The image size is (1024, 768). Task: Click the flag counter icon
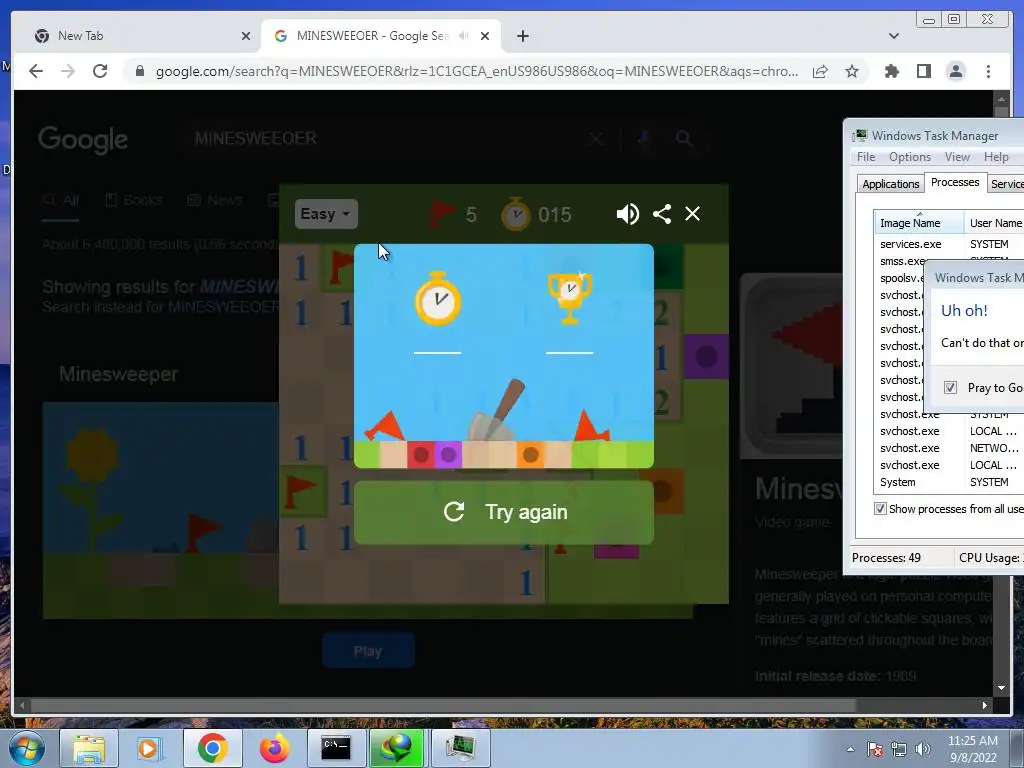[x=442, y=214]
